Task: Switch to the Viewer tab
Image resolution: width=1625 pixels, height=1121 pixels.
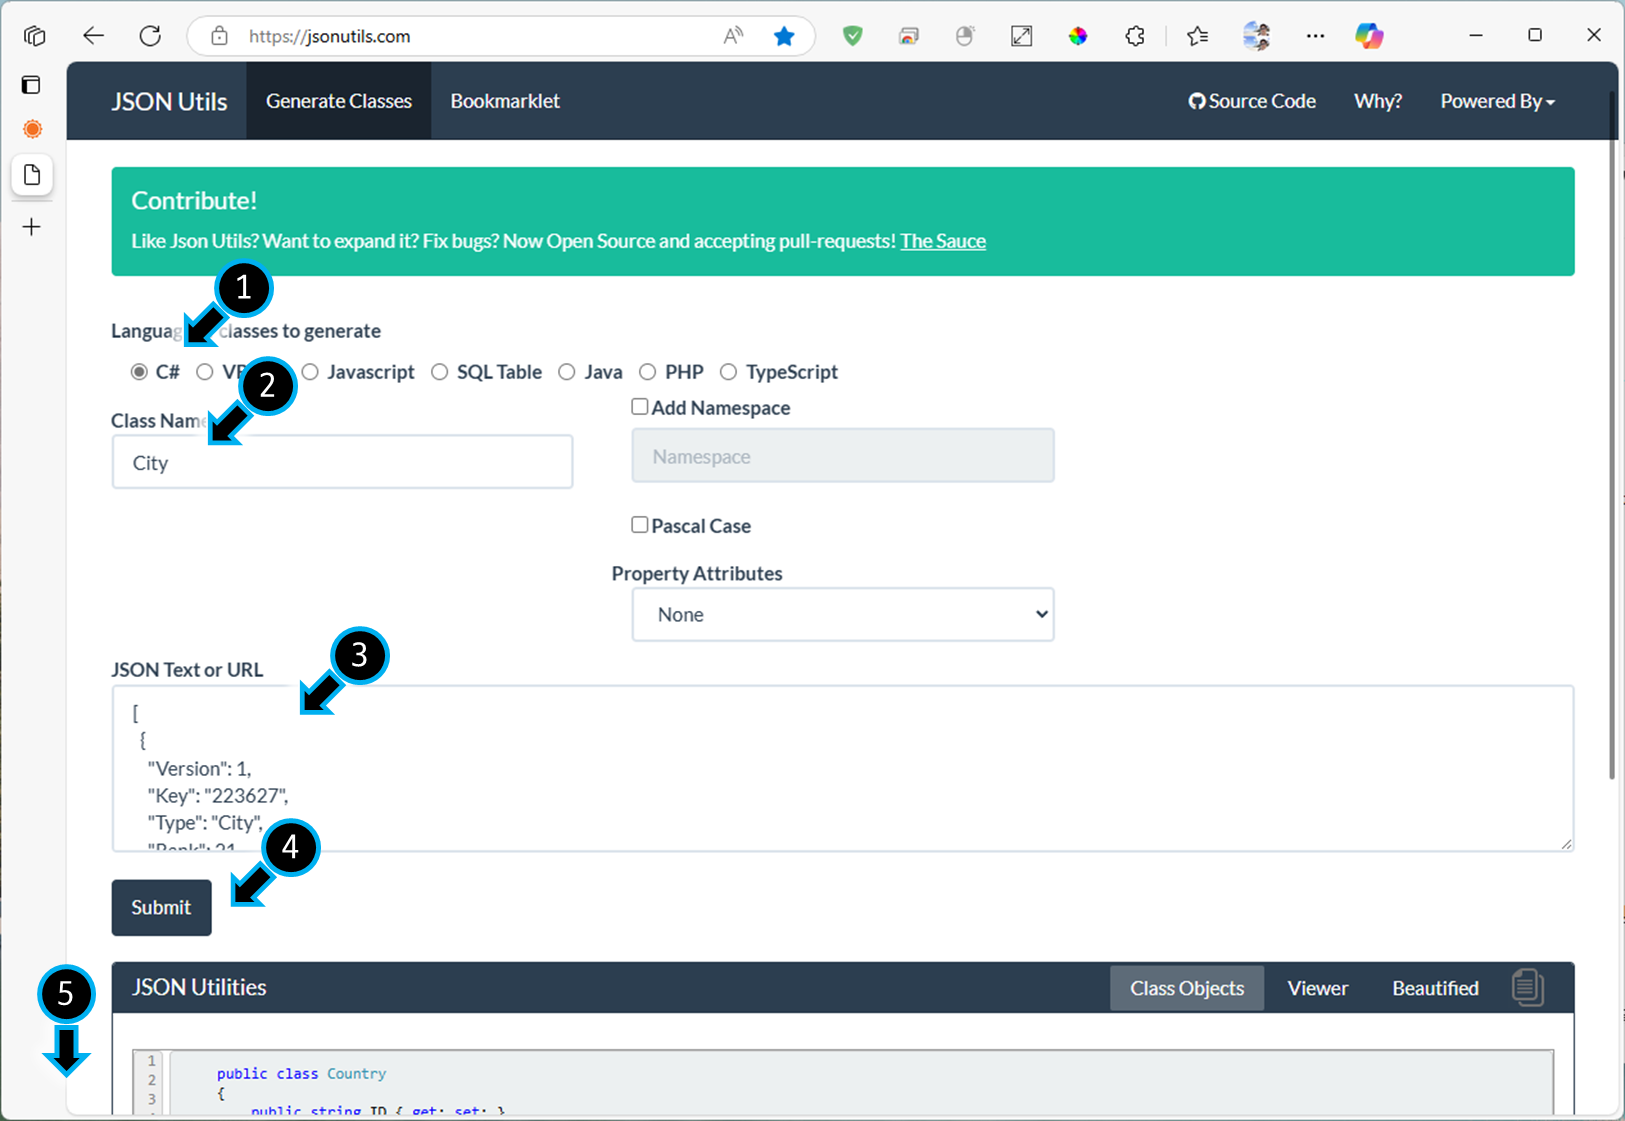Action: pyautogui.click(x=1318, y=988)
